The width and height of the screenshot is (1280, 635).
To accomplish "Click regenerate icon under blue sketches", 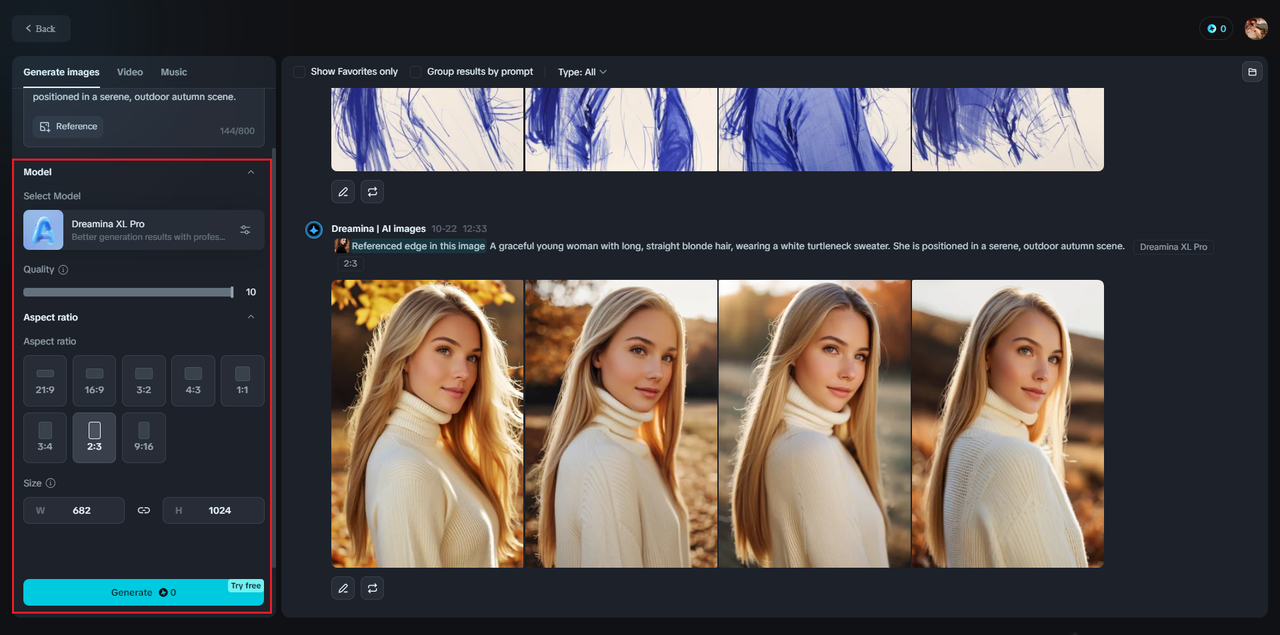I will 372,191.
